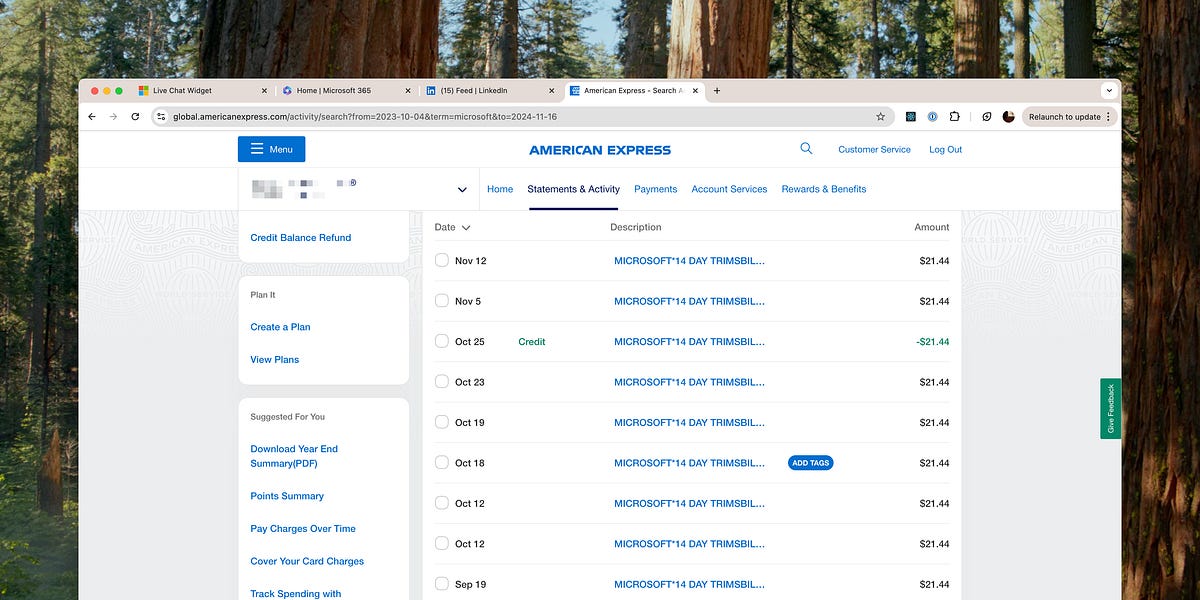1200x600 pixels.
Task: Open the Microsoft charge description on Nov 12
Action: tap(689, 261)
